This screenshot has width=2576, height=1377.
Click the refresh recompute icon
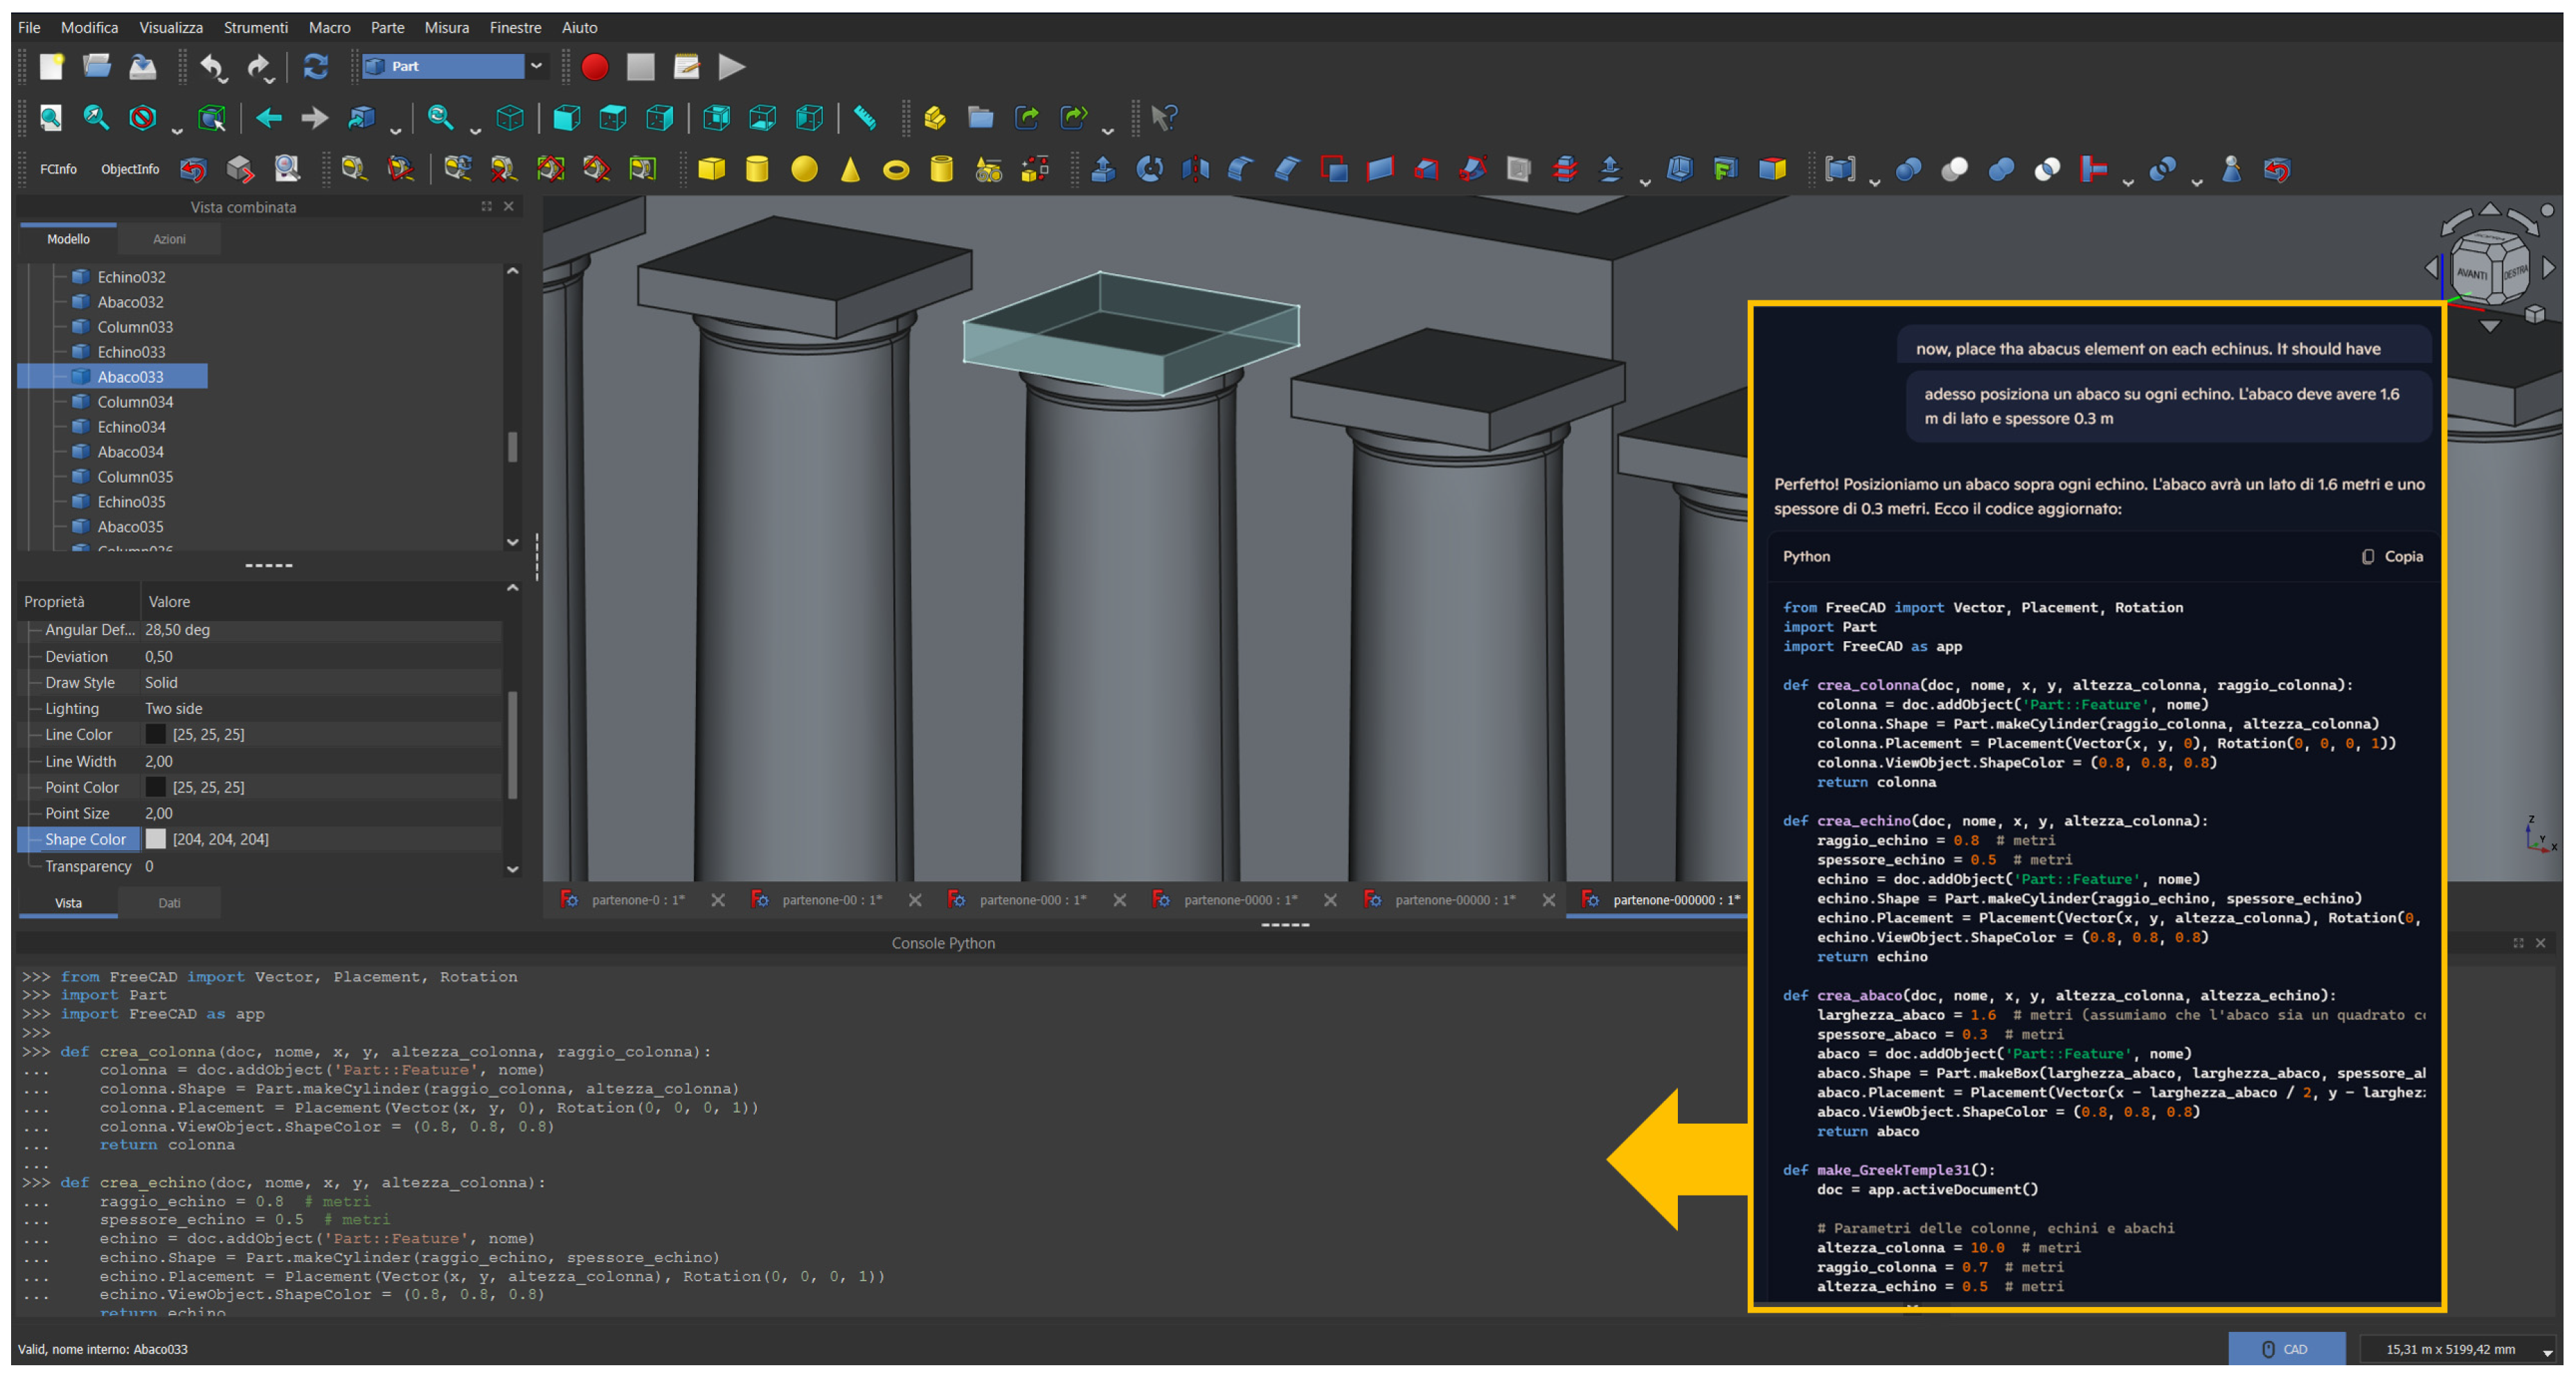tap(316, 67)
